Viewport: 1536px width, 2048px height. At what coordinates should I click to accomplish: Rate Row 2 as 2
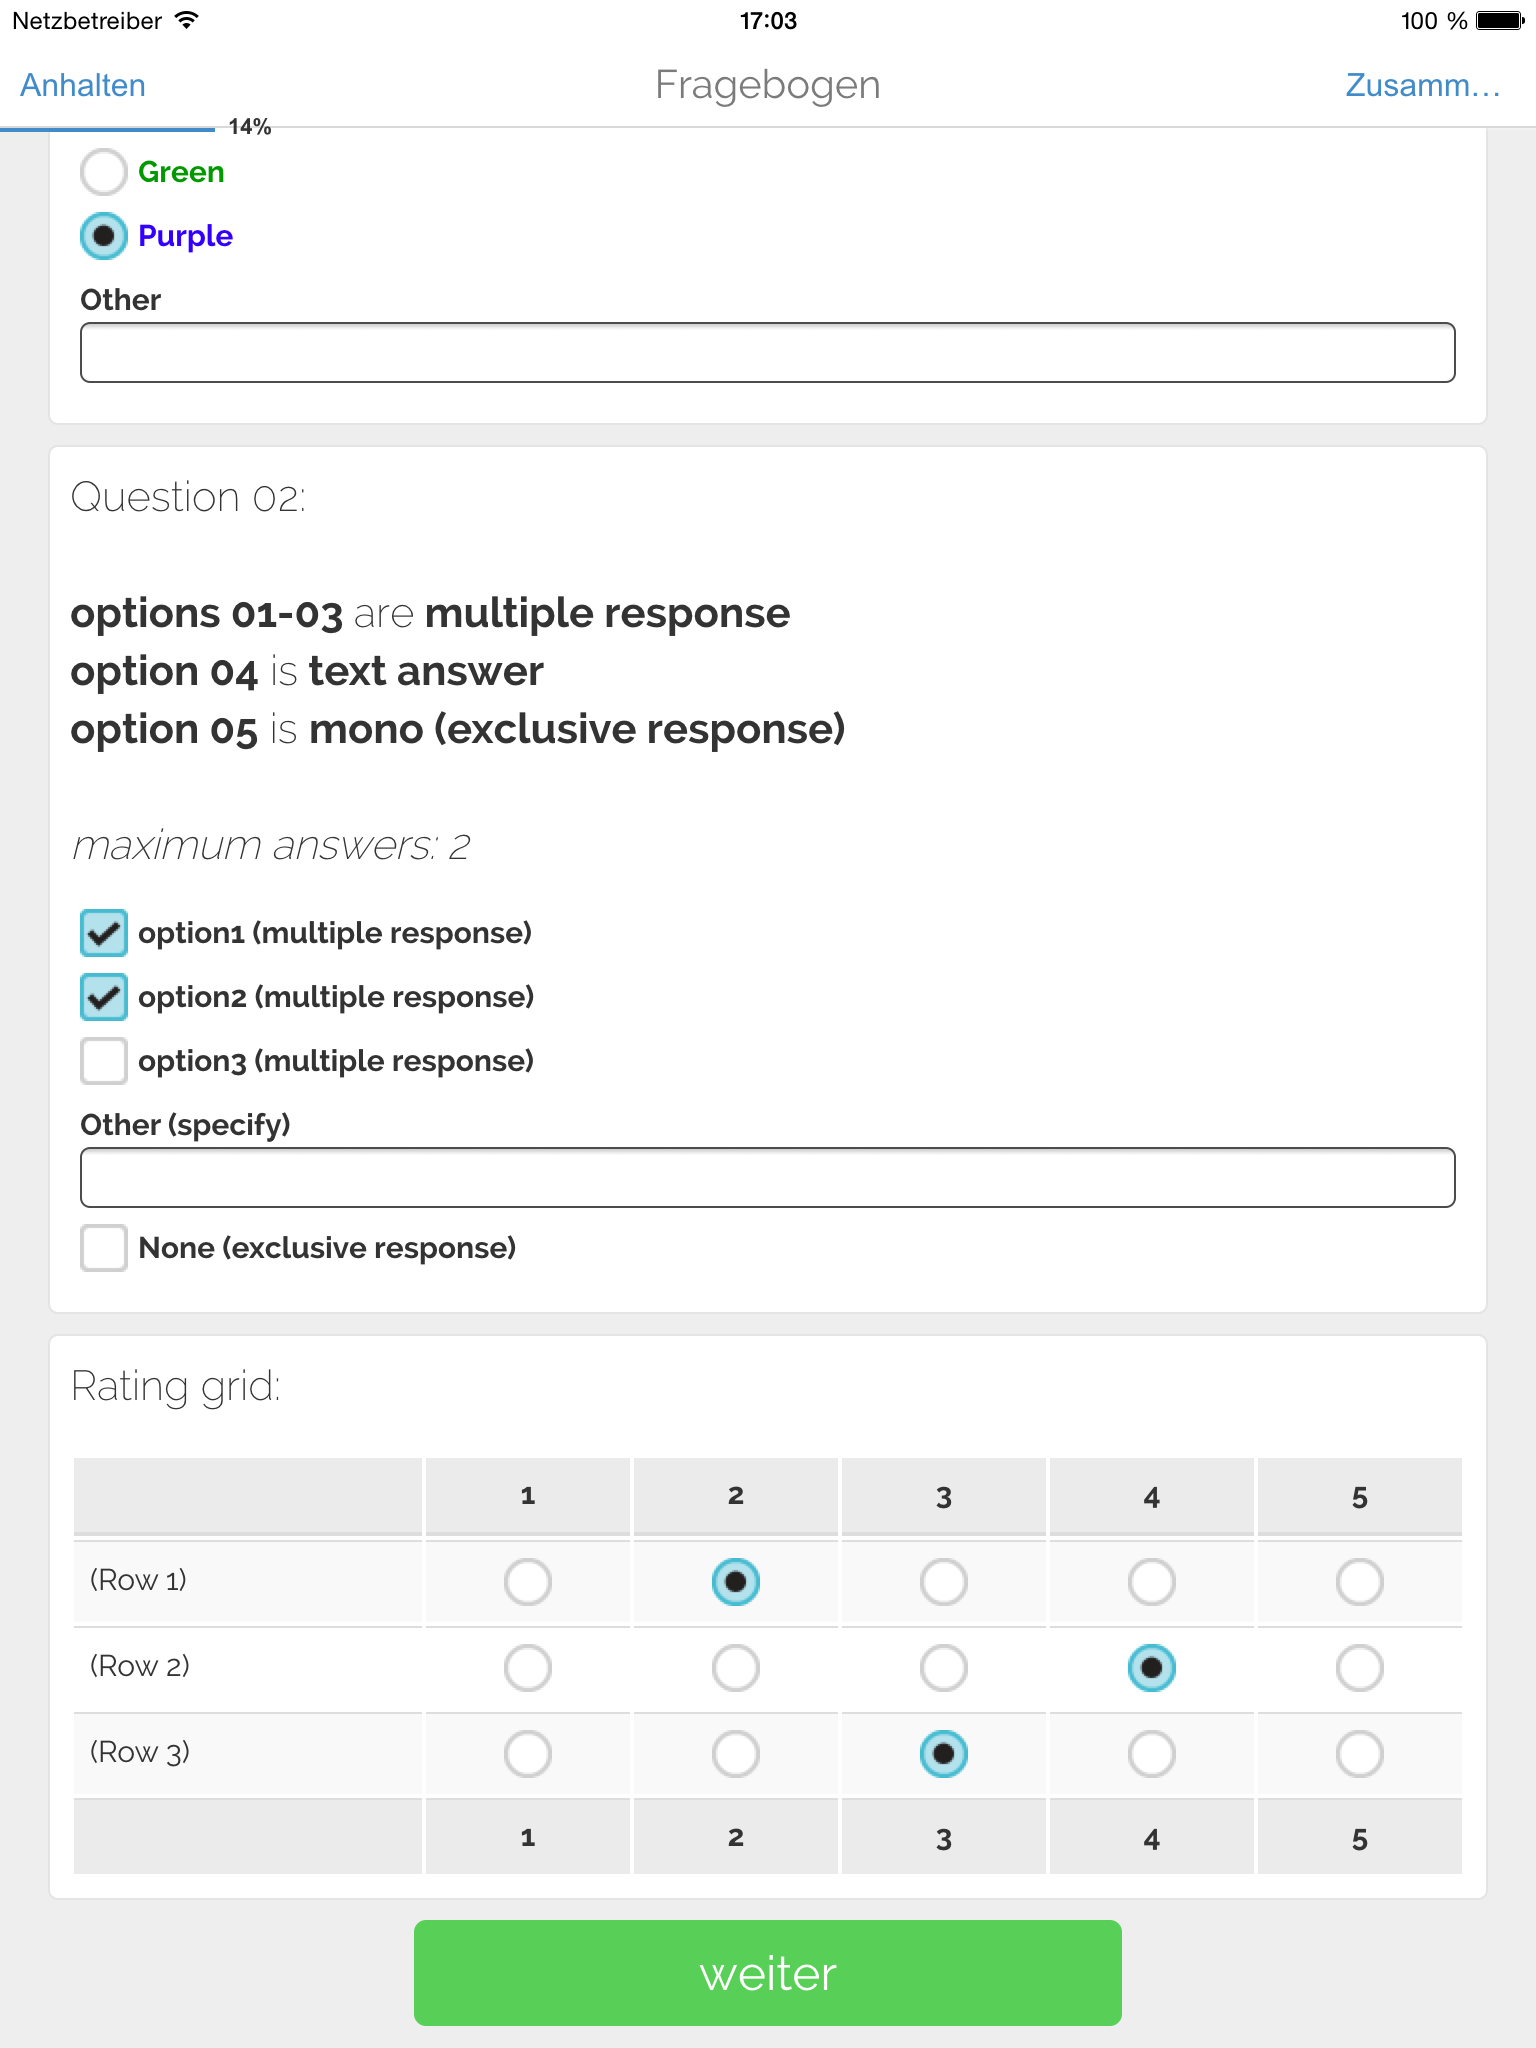click(x=736, y=1668)
